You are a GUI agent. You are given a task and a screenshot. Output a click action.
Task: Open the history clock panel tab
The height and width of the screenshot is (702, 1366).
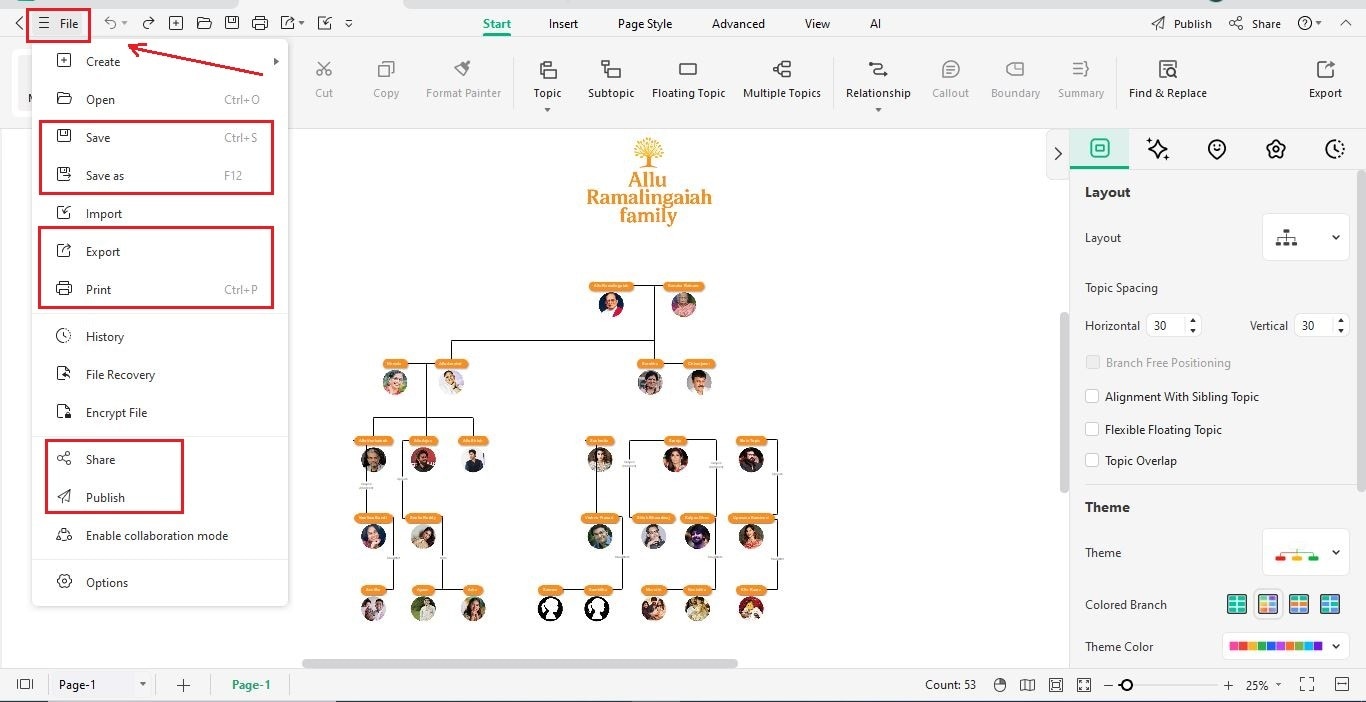click(1334, 149)
